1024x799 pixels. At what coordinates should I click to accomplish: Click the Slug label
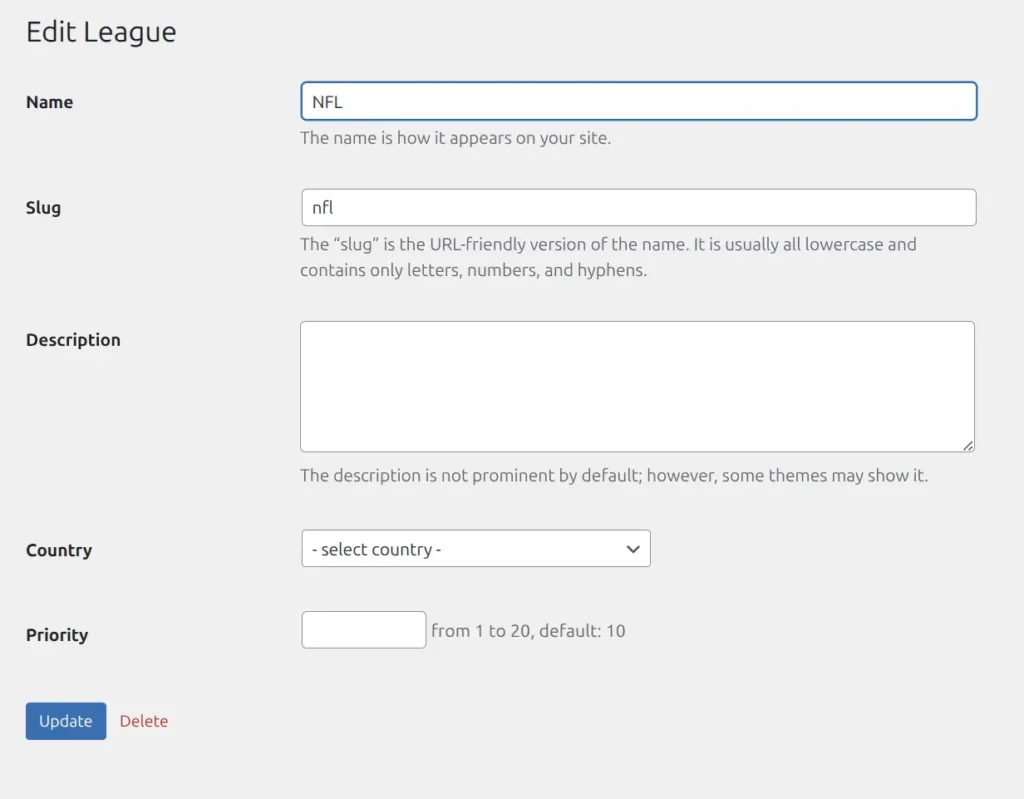[x=43, y=208]
